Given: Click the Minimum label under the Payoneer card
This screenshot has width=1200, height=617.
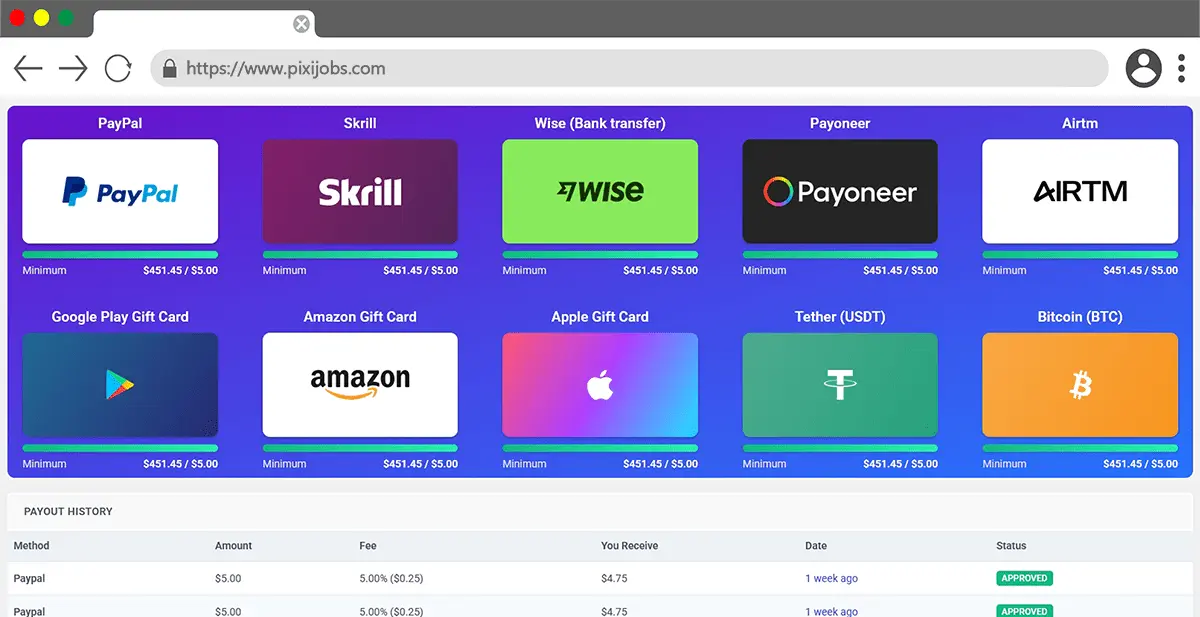Looking at the screenshot, I should (x=764, y=270).
